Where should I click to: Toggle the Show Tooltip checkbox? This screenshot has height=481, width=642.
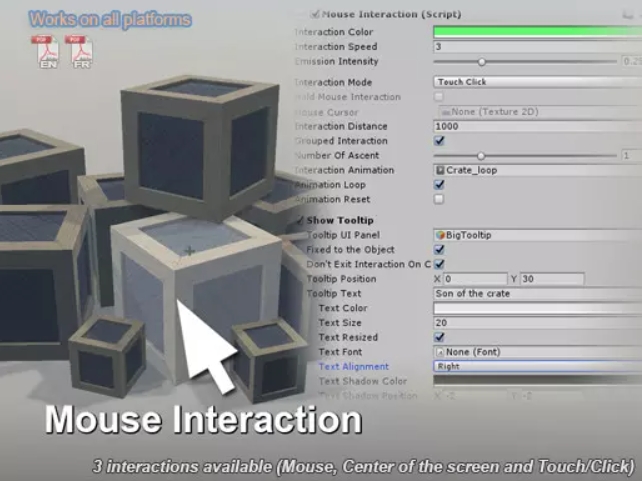tap(300, 220)
